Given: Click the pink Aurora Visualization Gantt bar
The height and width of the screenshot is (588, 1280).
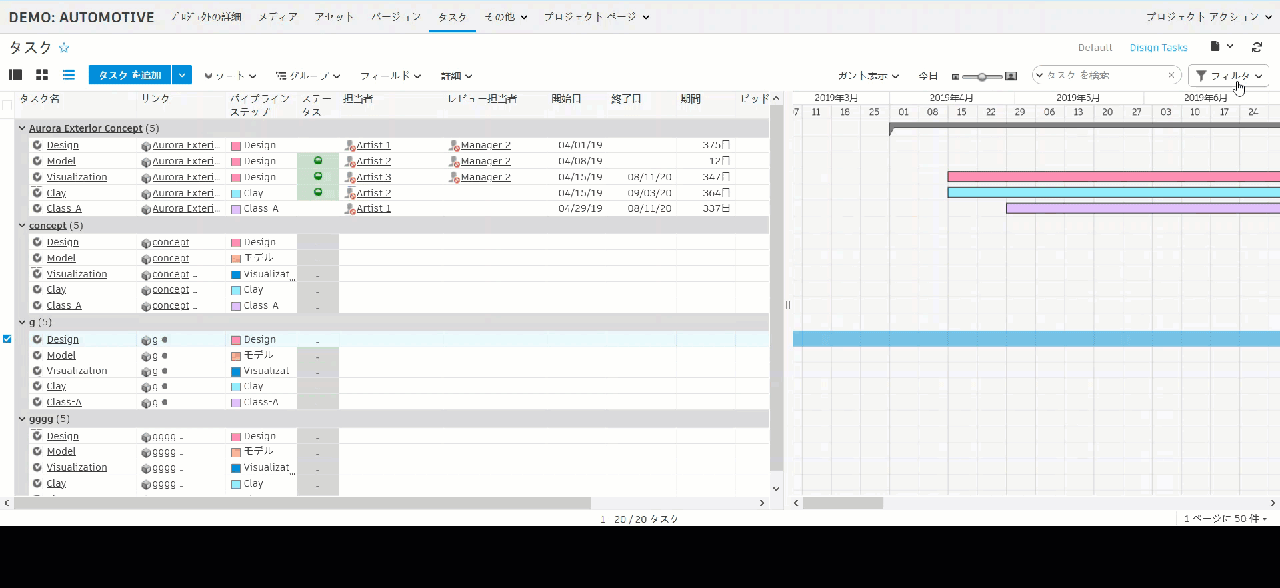Looking at the screenshot, I should (x=1114, y=176).
